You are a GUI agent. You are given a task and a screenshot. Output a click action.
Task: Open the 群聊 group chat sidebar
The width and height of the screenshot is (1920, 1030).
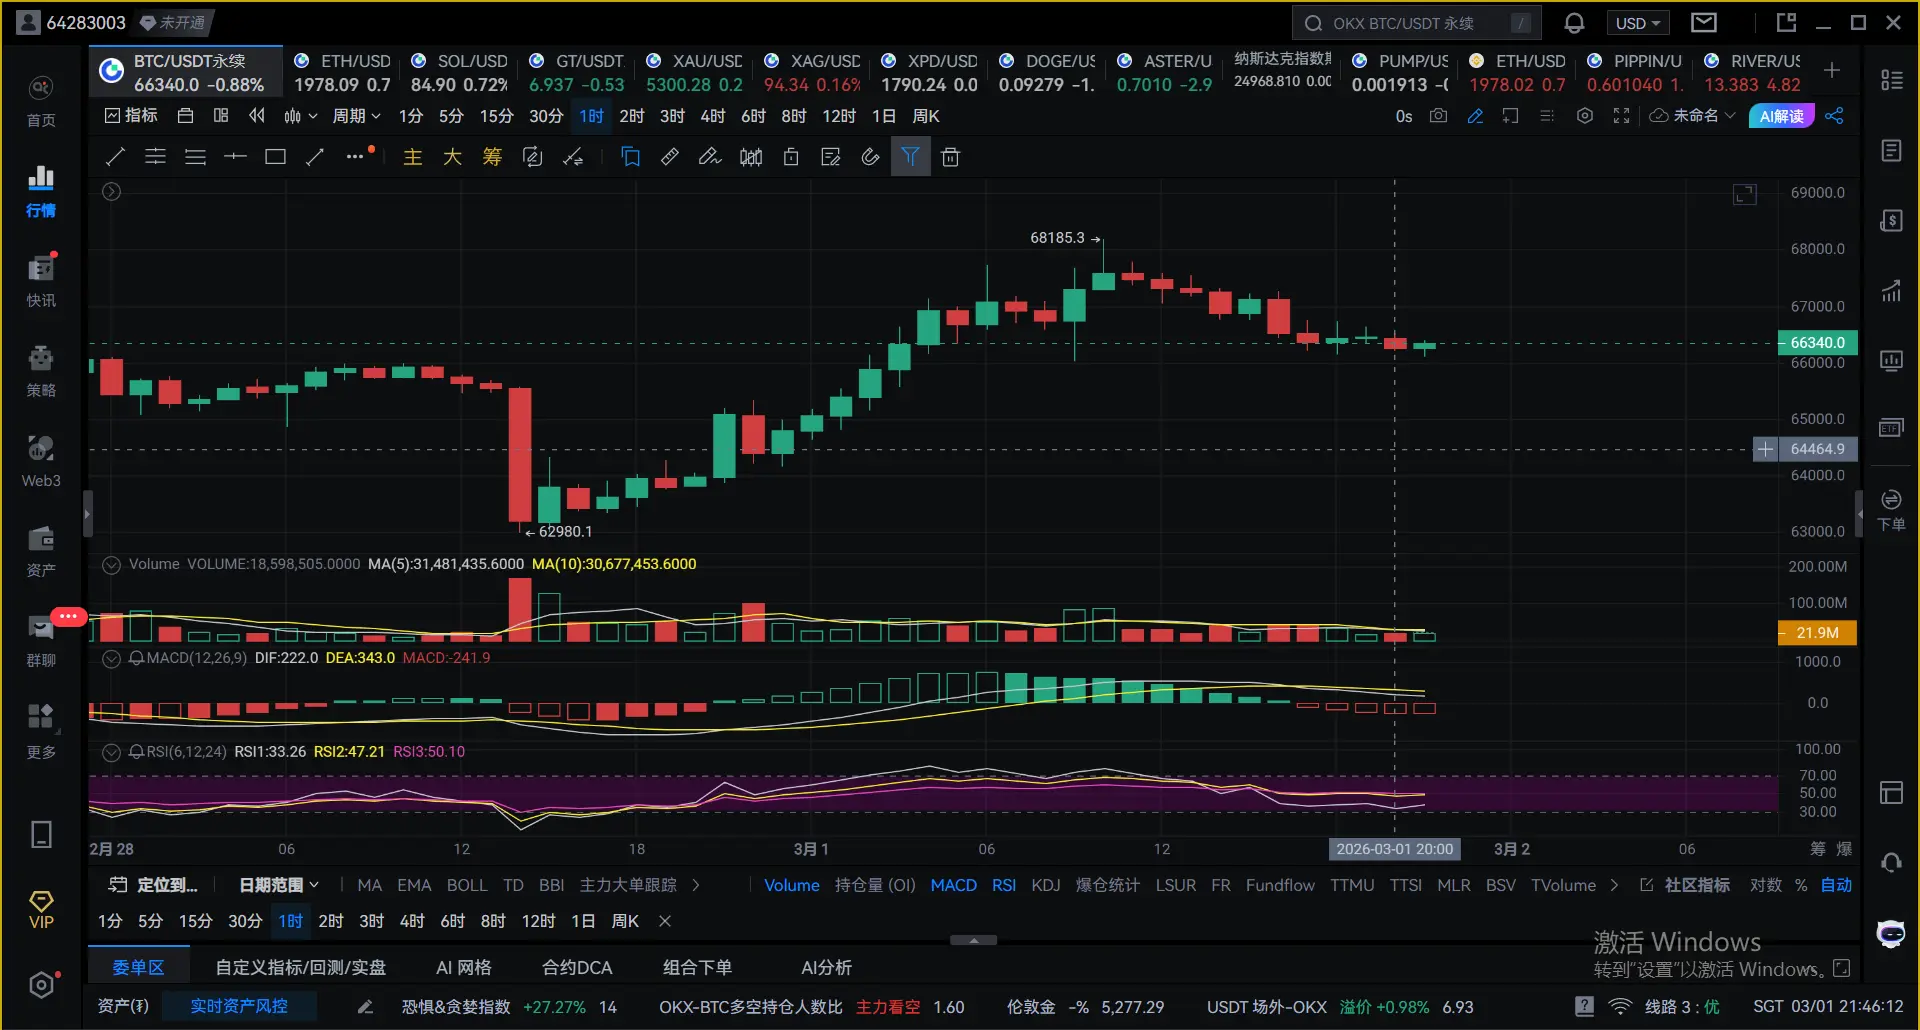pyautogui.click(x=41, y=641)
